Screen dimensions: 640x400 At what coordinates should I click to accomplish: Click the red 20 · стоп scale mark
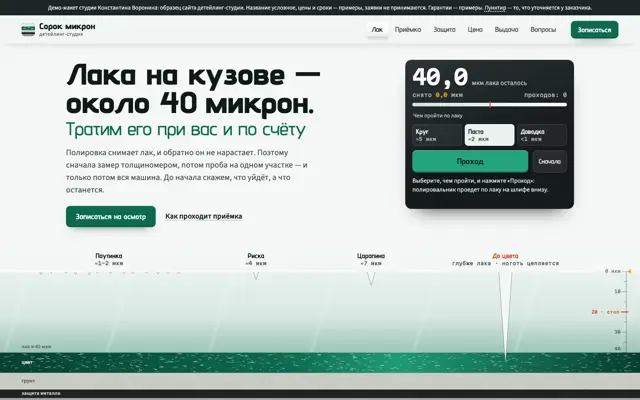pyautogui.click(x=605, y=312)
